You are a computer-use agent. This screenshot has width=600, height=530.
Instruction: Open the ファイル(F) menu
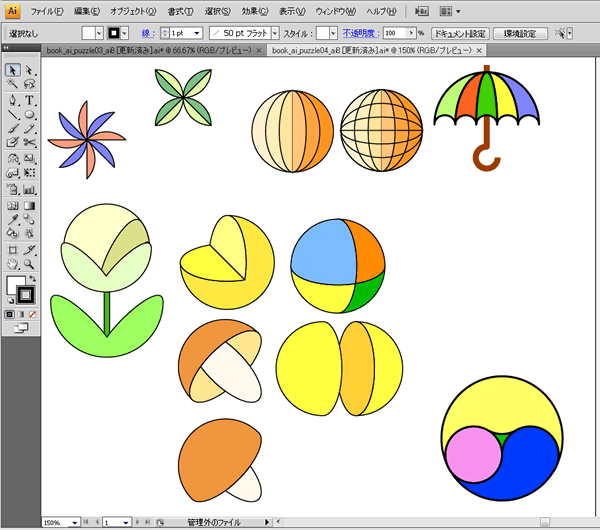[x=47, y=11]
